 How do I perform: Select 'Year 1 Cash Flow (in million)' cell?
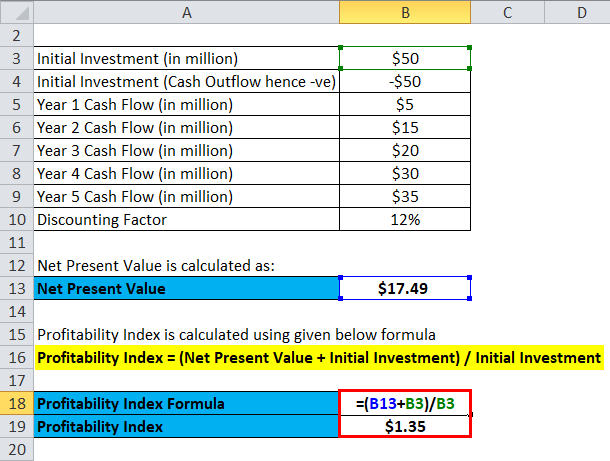[x=186, y=104]
